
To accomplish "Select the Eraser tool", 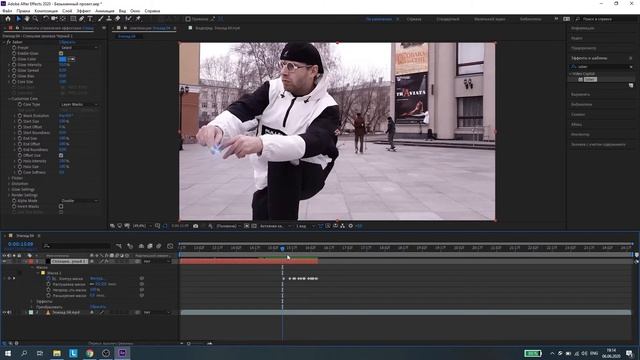I will (118, 19).
